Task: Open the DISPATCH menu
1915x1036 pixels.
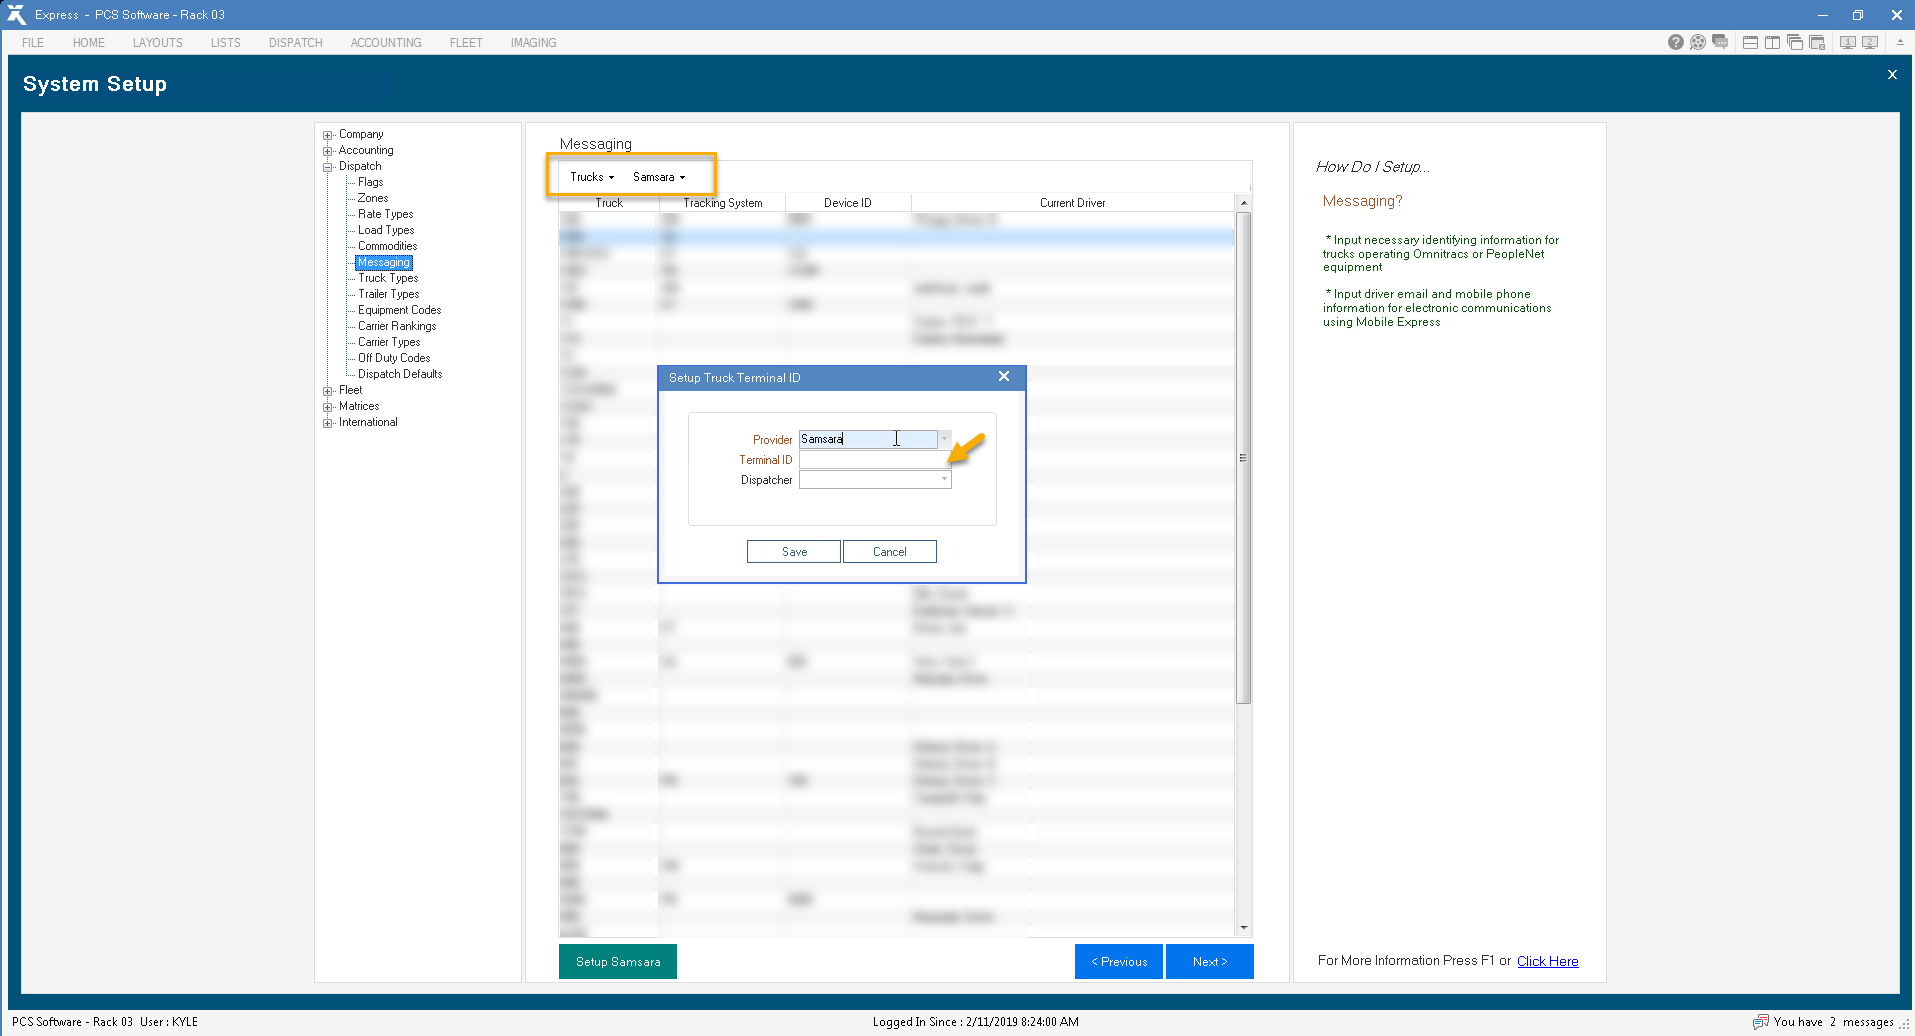Action: click(x=295, y=43)
